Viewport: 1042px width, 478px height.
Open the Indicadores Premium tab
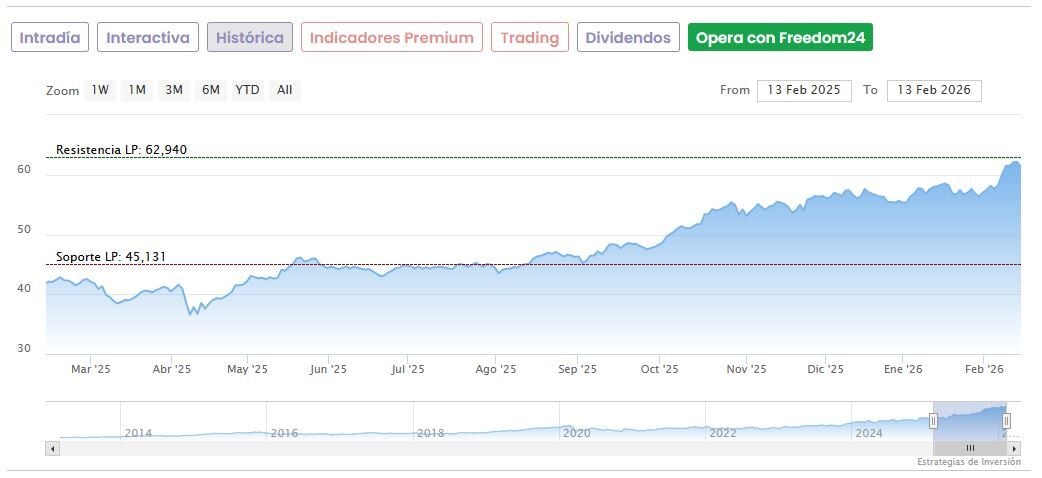(392, 38)
